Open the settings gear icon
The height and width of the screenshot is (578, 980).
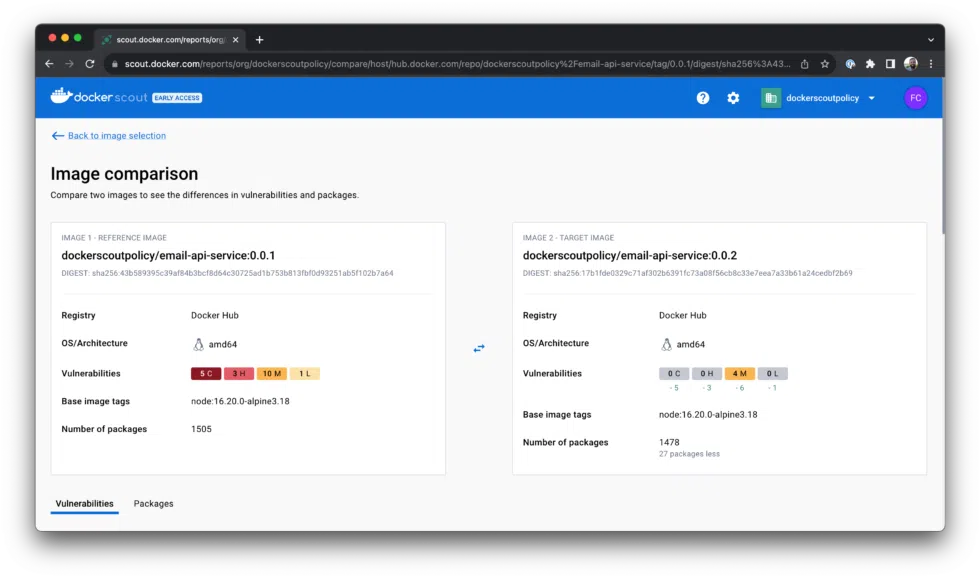point(733,98)
